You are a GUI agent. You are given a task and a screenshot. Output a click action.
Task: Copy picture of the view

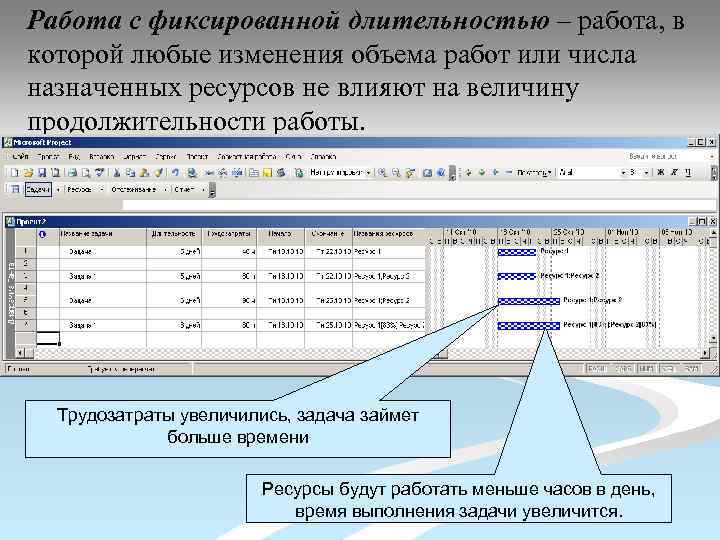pos(427,173)
